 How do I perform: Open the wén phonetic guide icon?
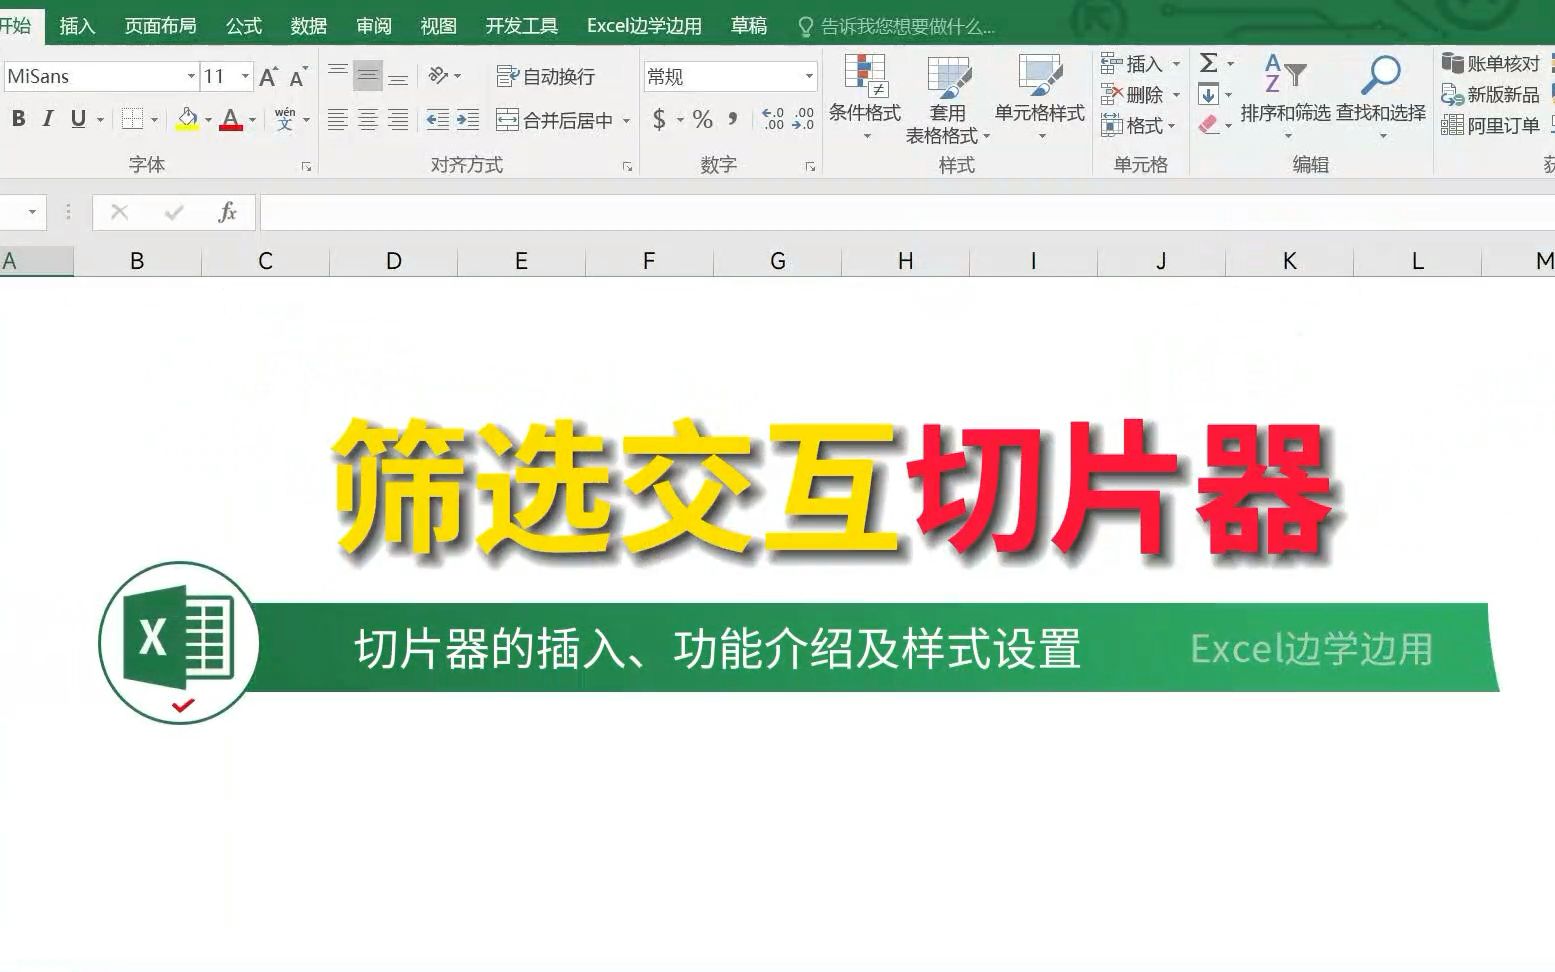coord(285,119)
